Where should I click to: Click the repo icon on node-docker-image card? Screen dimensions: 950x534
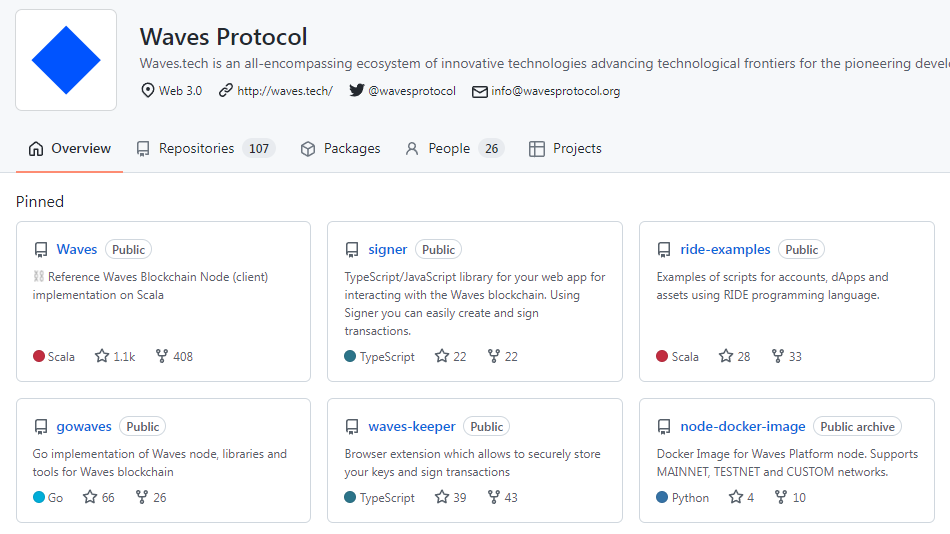point(664,427)
